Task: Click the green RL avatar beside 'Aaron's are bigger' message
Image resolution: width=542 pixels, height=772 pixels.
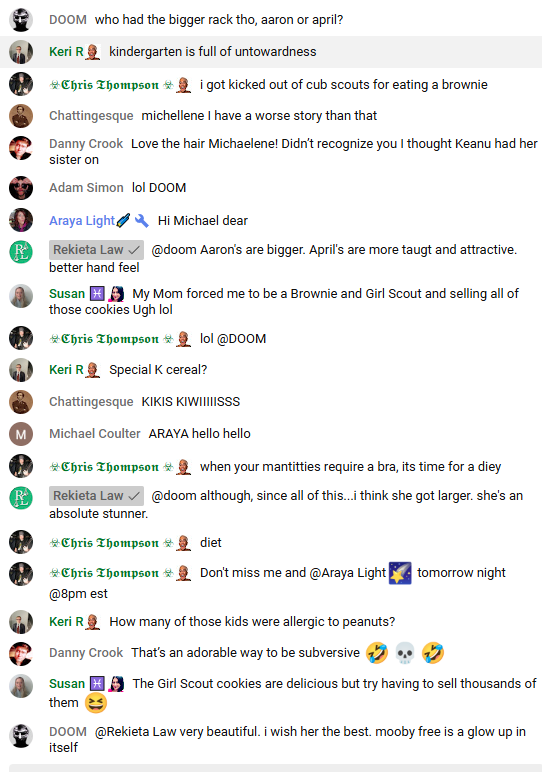Action: click(21, 252)
